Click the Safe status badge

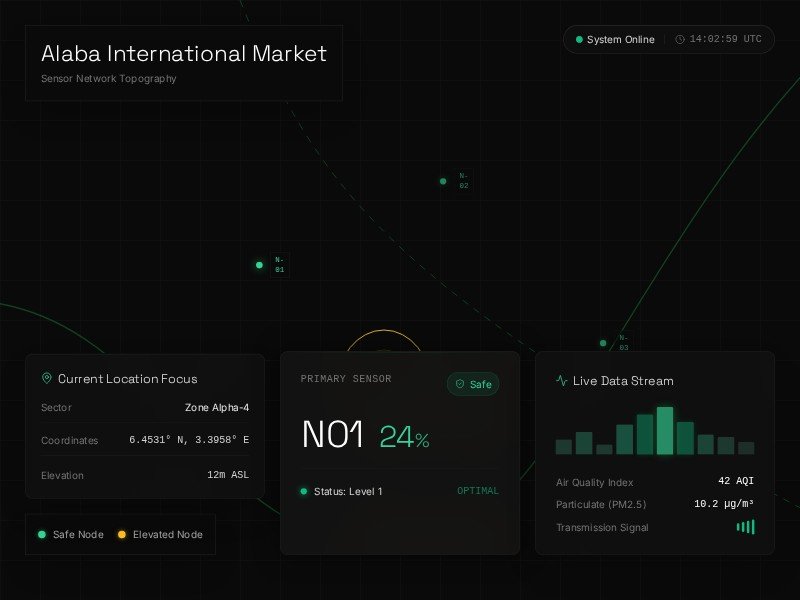pos(473,384)
